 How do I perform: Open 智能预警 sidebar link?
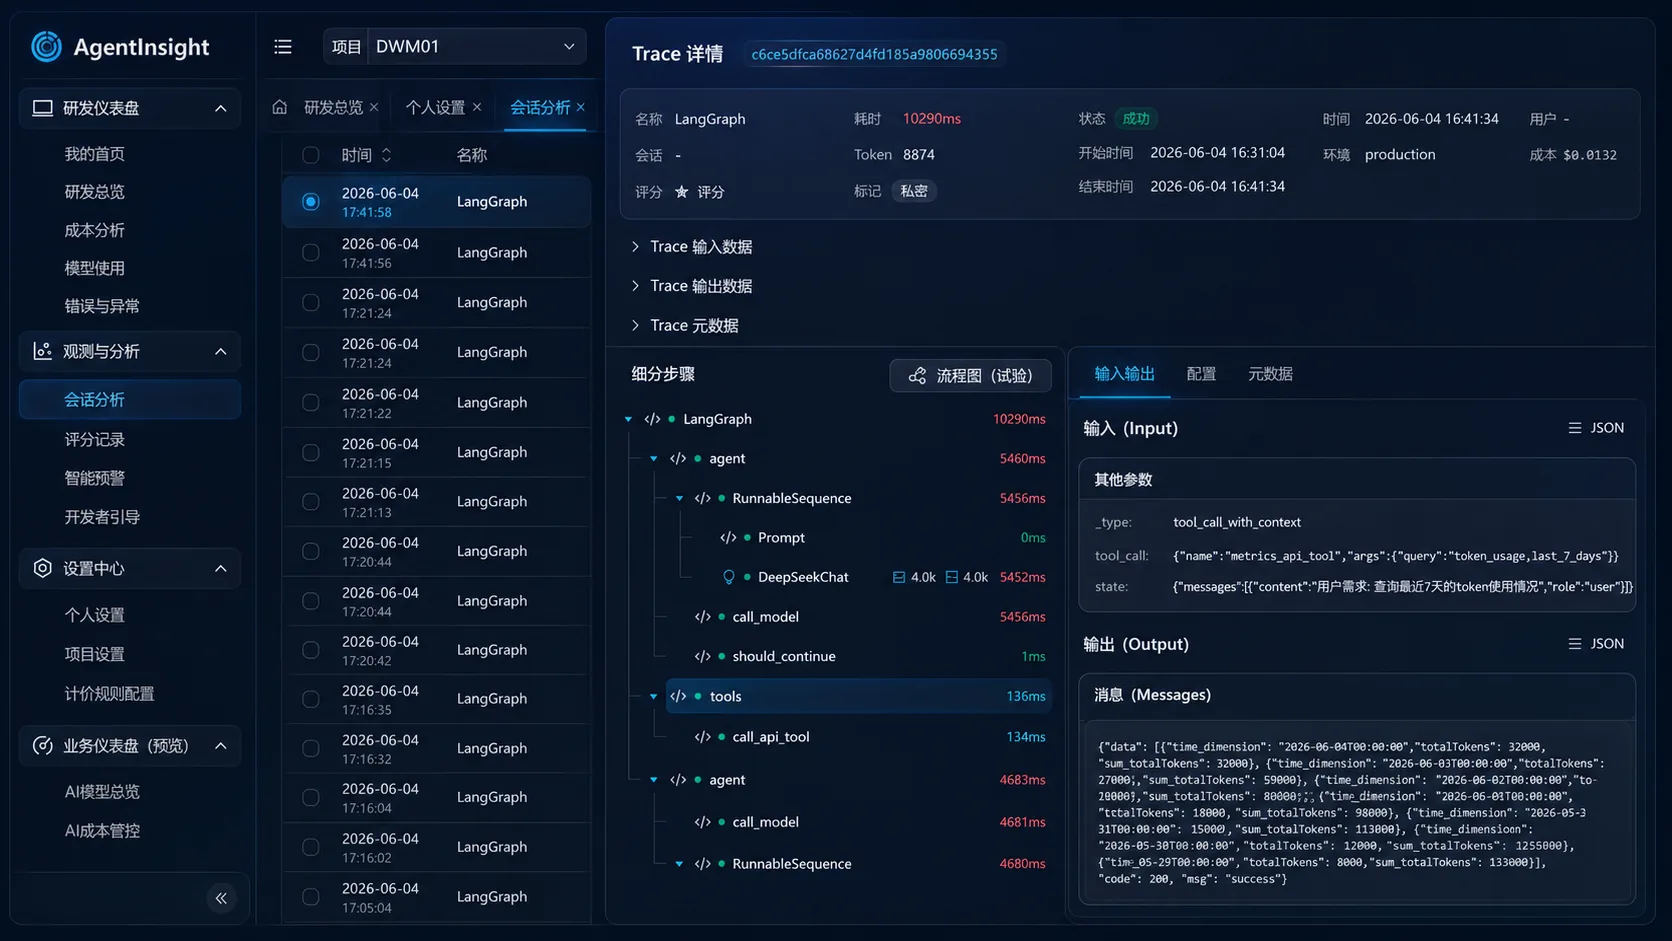point(95,478)
